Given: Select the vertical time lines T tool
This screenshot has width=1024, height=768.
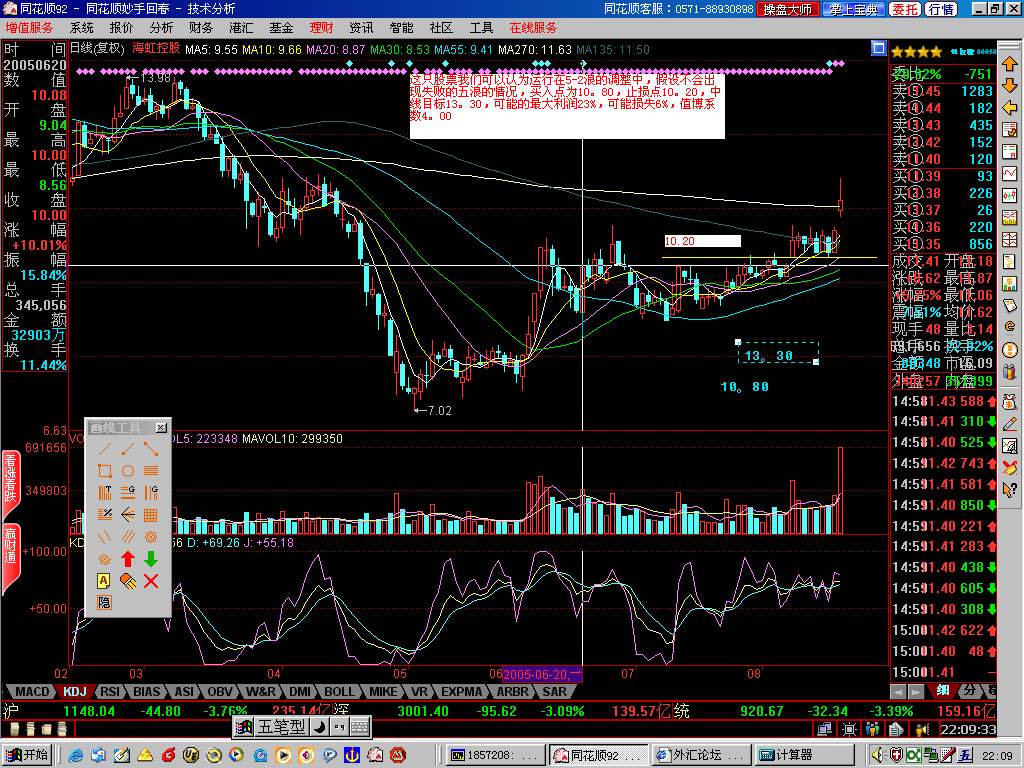Looking at the screenshot, I should coord(104,492).
